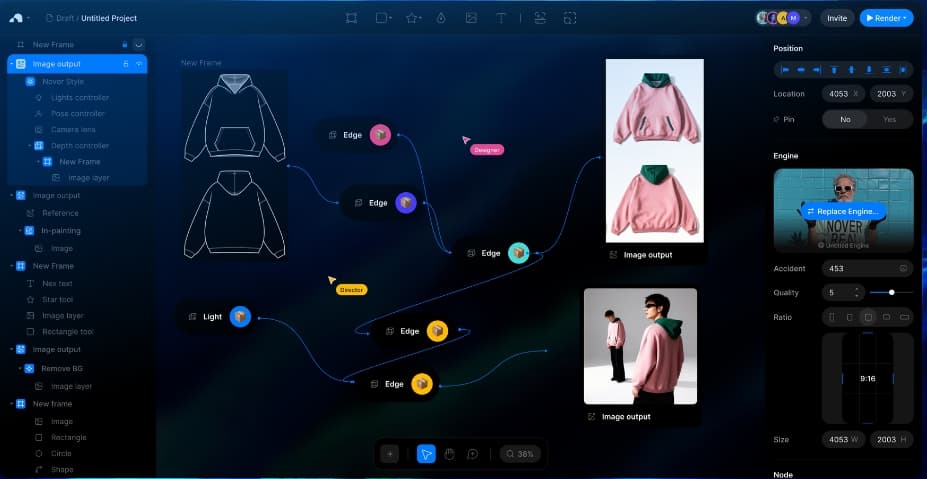Collapse the Depth controller tree item
Viewport: 927px width, 479px height.
(28, 146)
